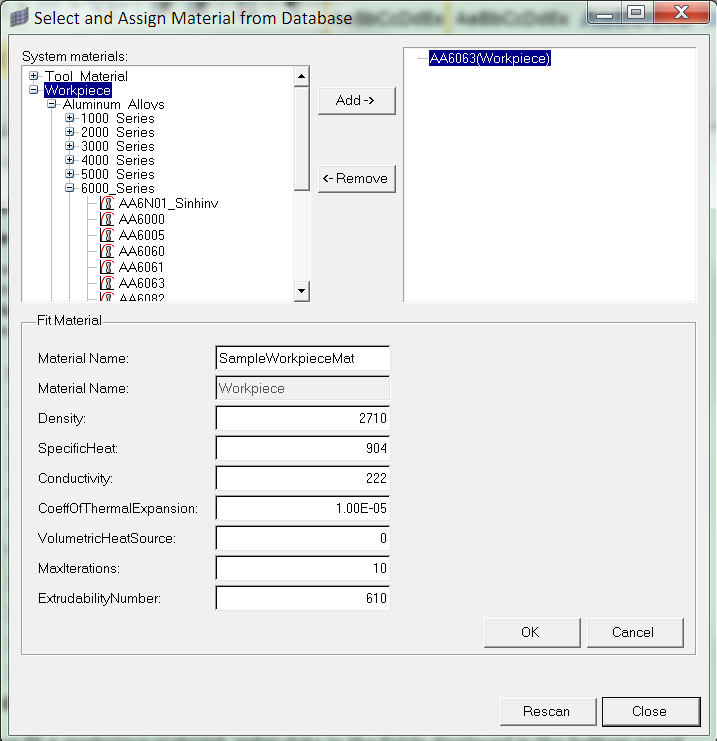Image resolution: width=717 pixels, height=741 pixels.
Task: Select AA6063(Workpiece) in assigned list
Action: (x=490, y=58)
